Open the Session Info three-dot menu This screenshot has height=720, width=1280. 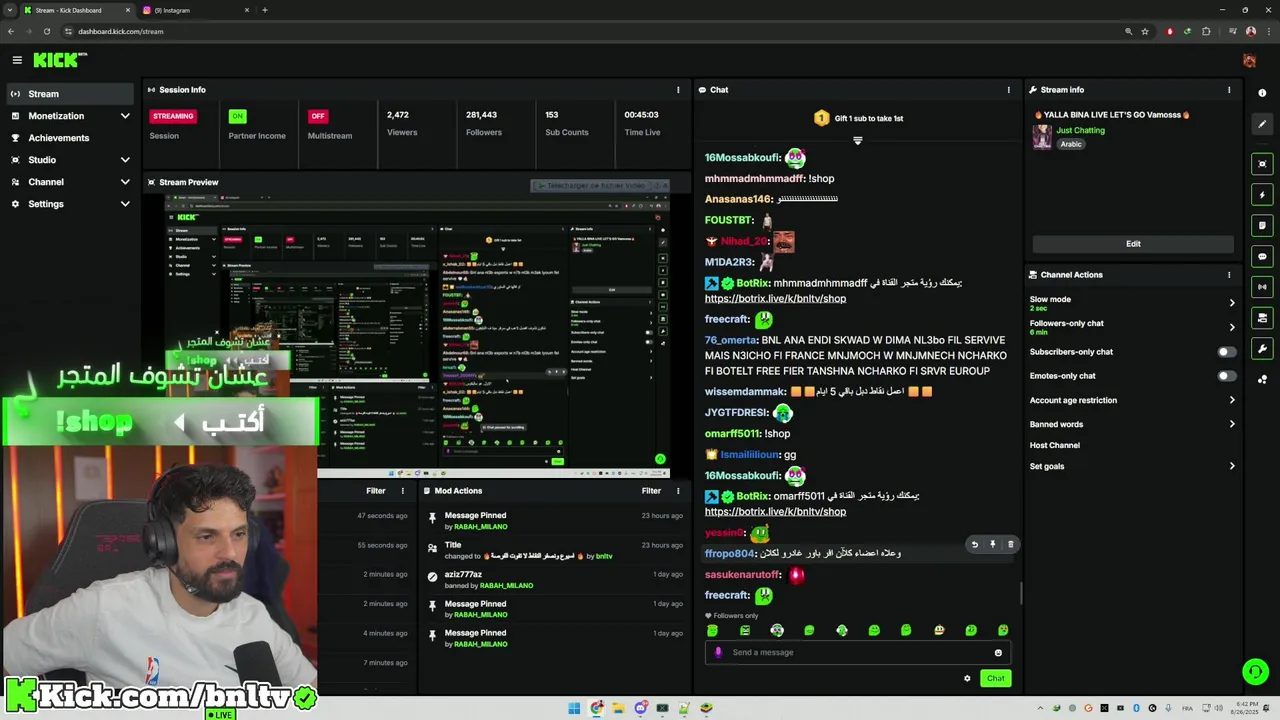[678, 90]
